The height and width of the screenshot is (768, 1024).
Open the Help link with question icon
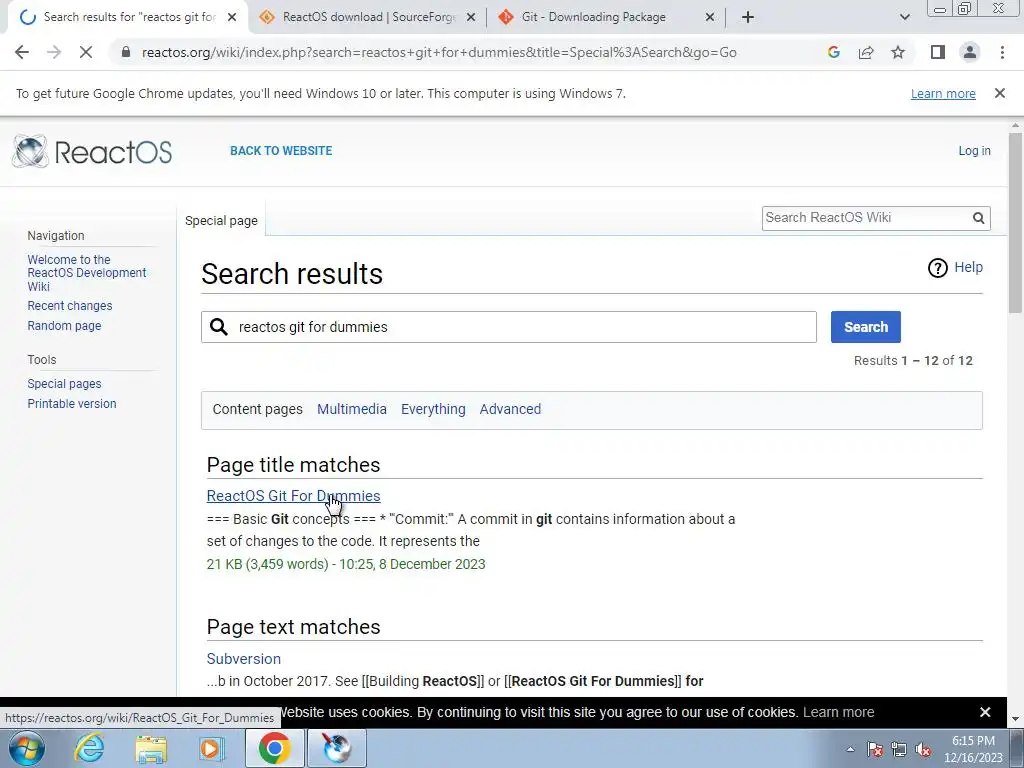955,268
